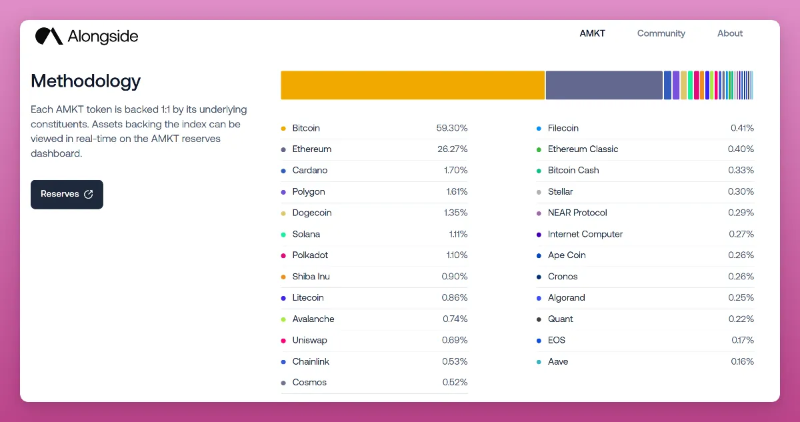Click the pink Polkadot legend dot
This screenshot has width=800, height=422.
tap(283, 255)
